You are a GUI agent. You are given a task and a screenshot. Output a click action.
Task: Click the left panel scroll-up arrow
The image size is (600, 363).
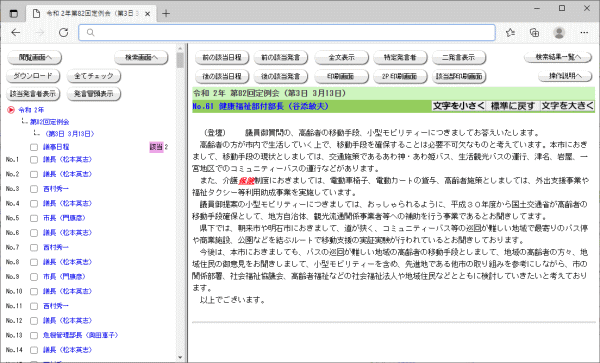click(x=180, y=49)
